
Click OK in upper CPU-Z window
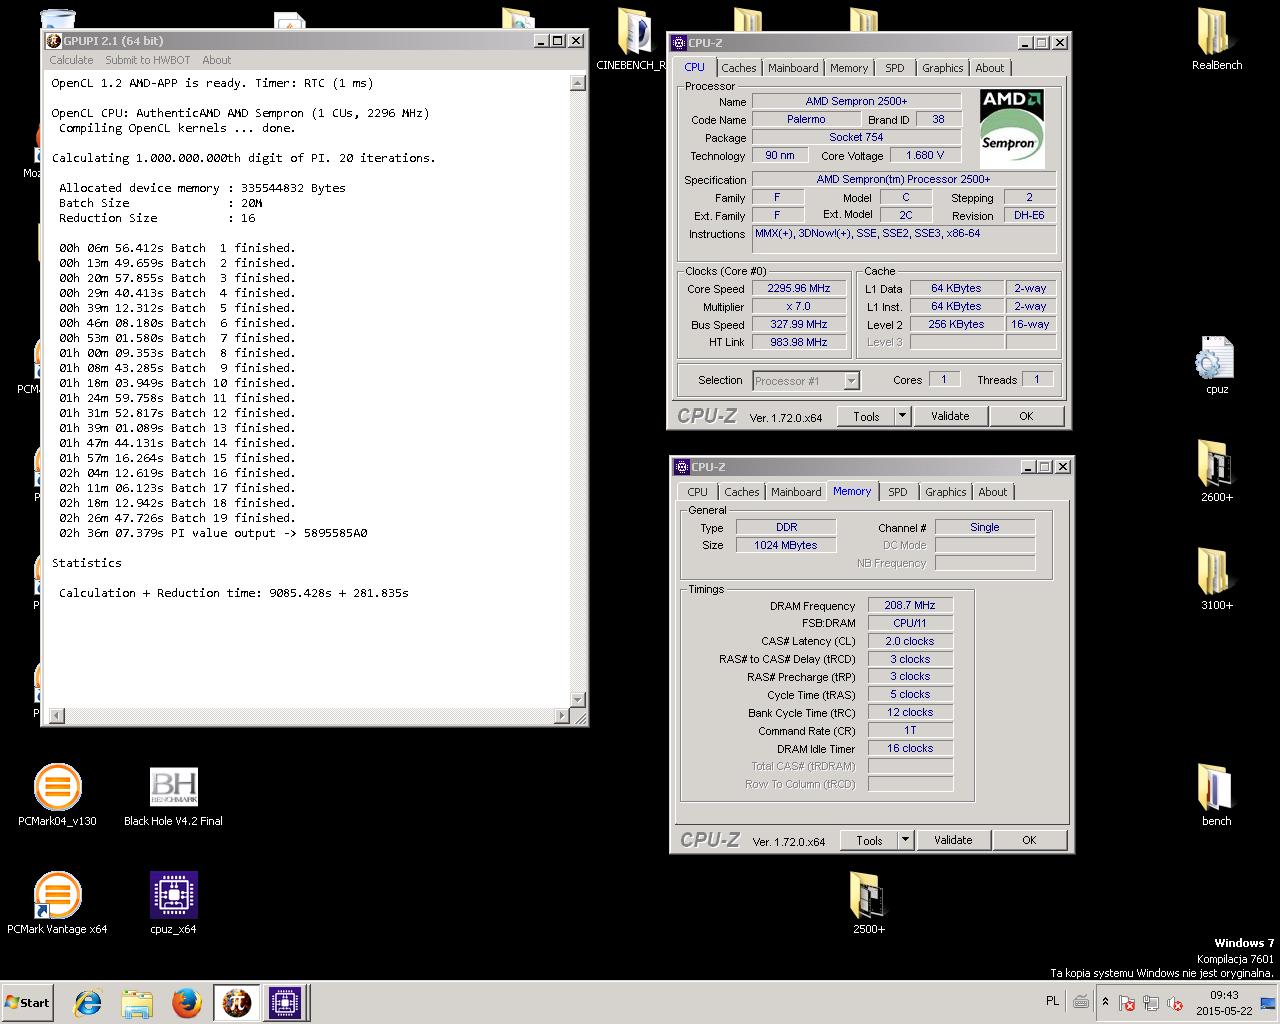pos(1026,416)
